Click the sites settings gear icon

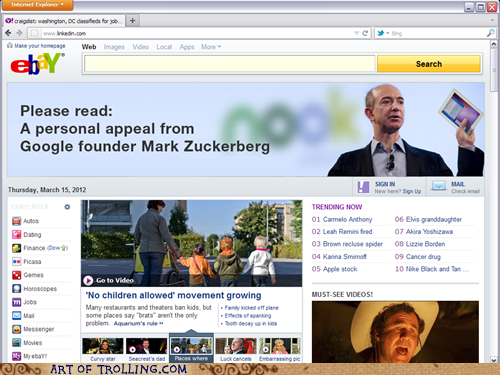tap(67, 207)
